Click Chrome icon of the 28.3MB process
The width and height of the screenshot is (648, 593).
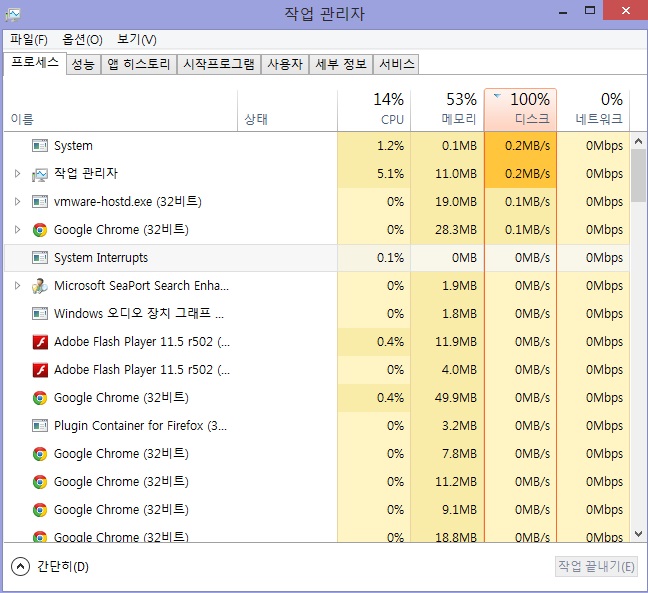(x=40, y=230)
